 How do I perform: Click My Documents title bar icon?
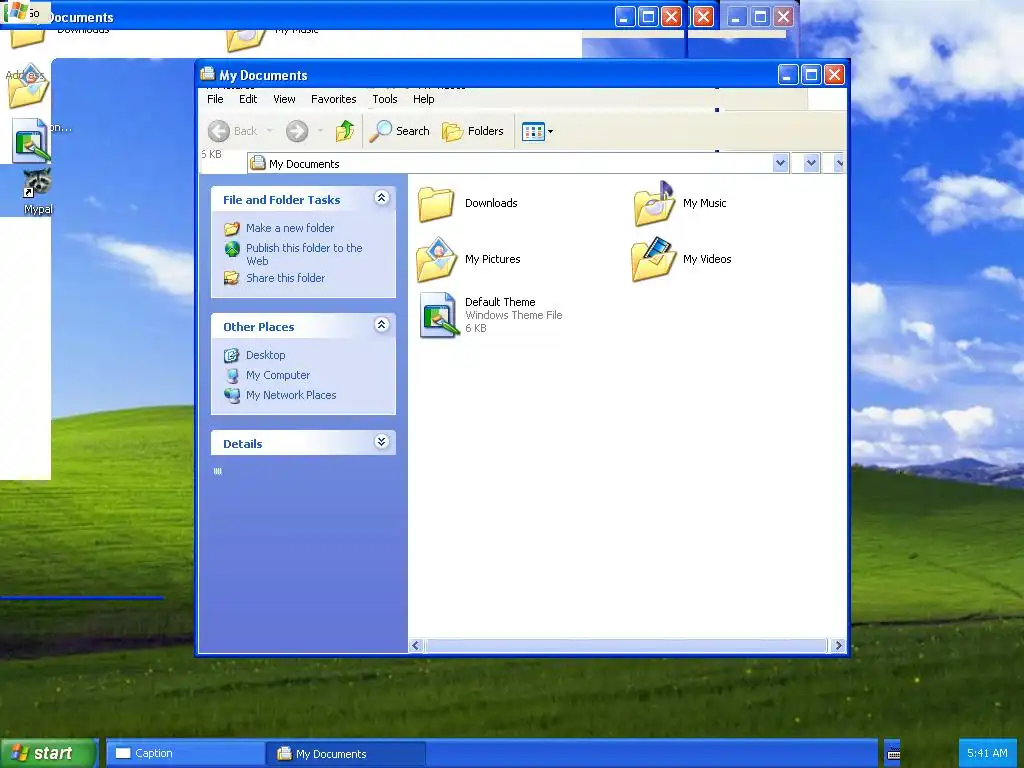(208, 74)
